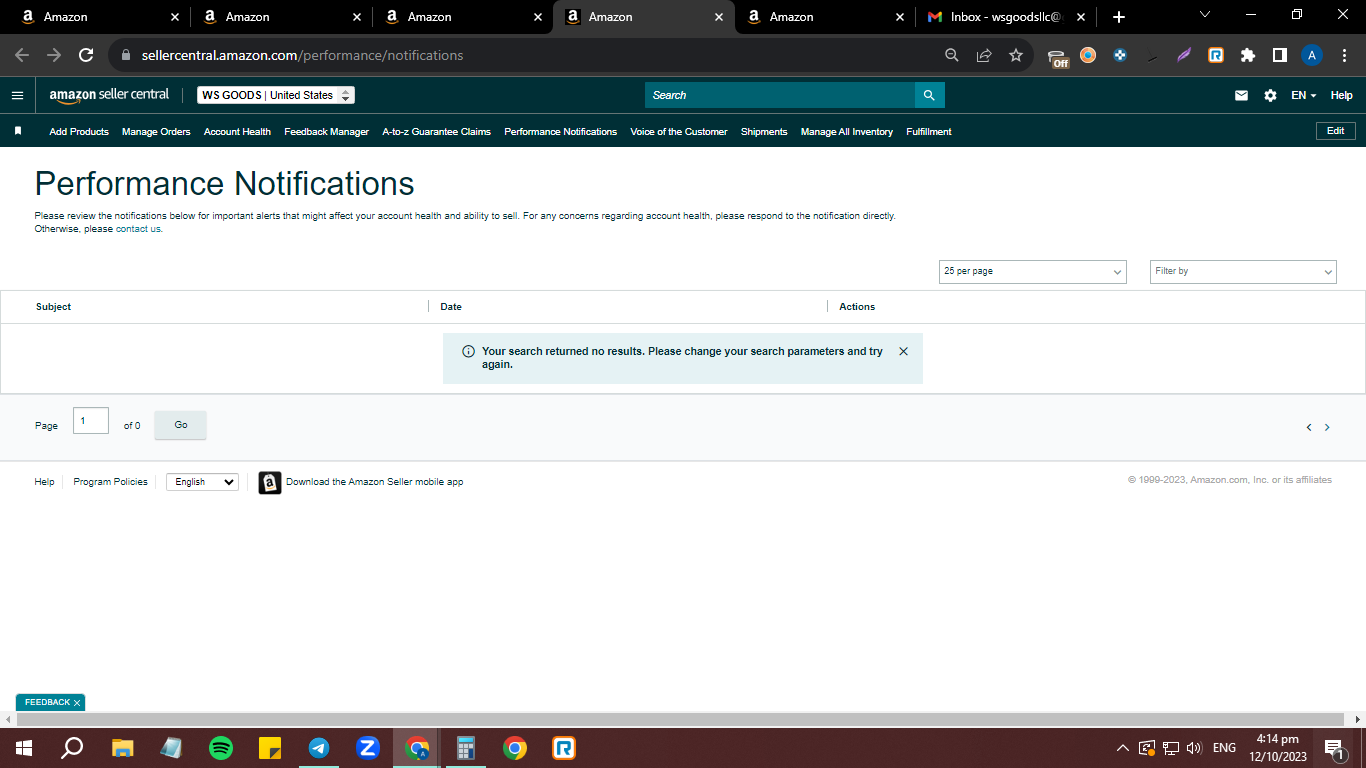Click the horizontal scrollbar at page bottom

click(680, 719)
